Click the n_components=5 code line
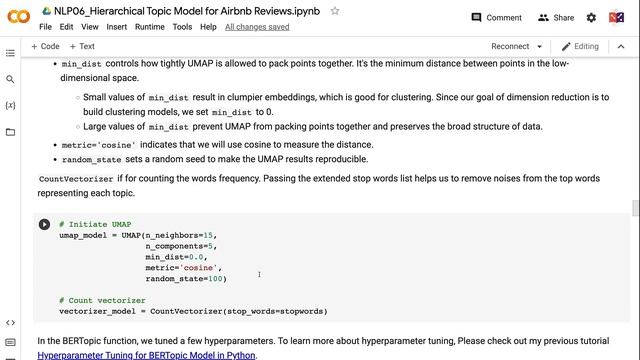The width and height of the screenshot is (640, 360). [x=181, y=246]
